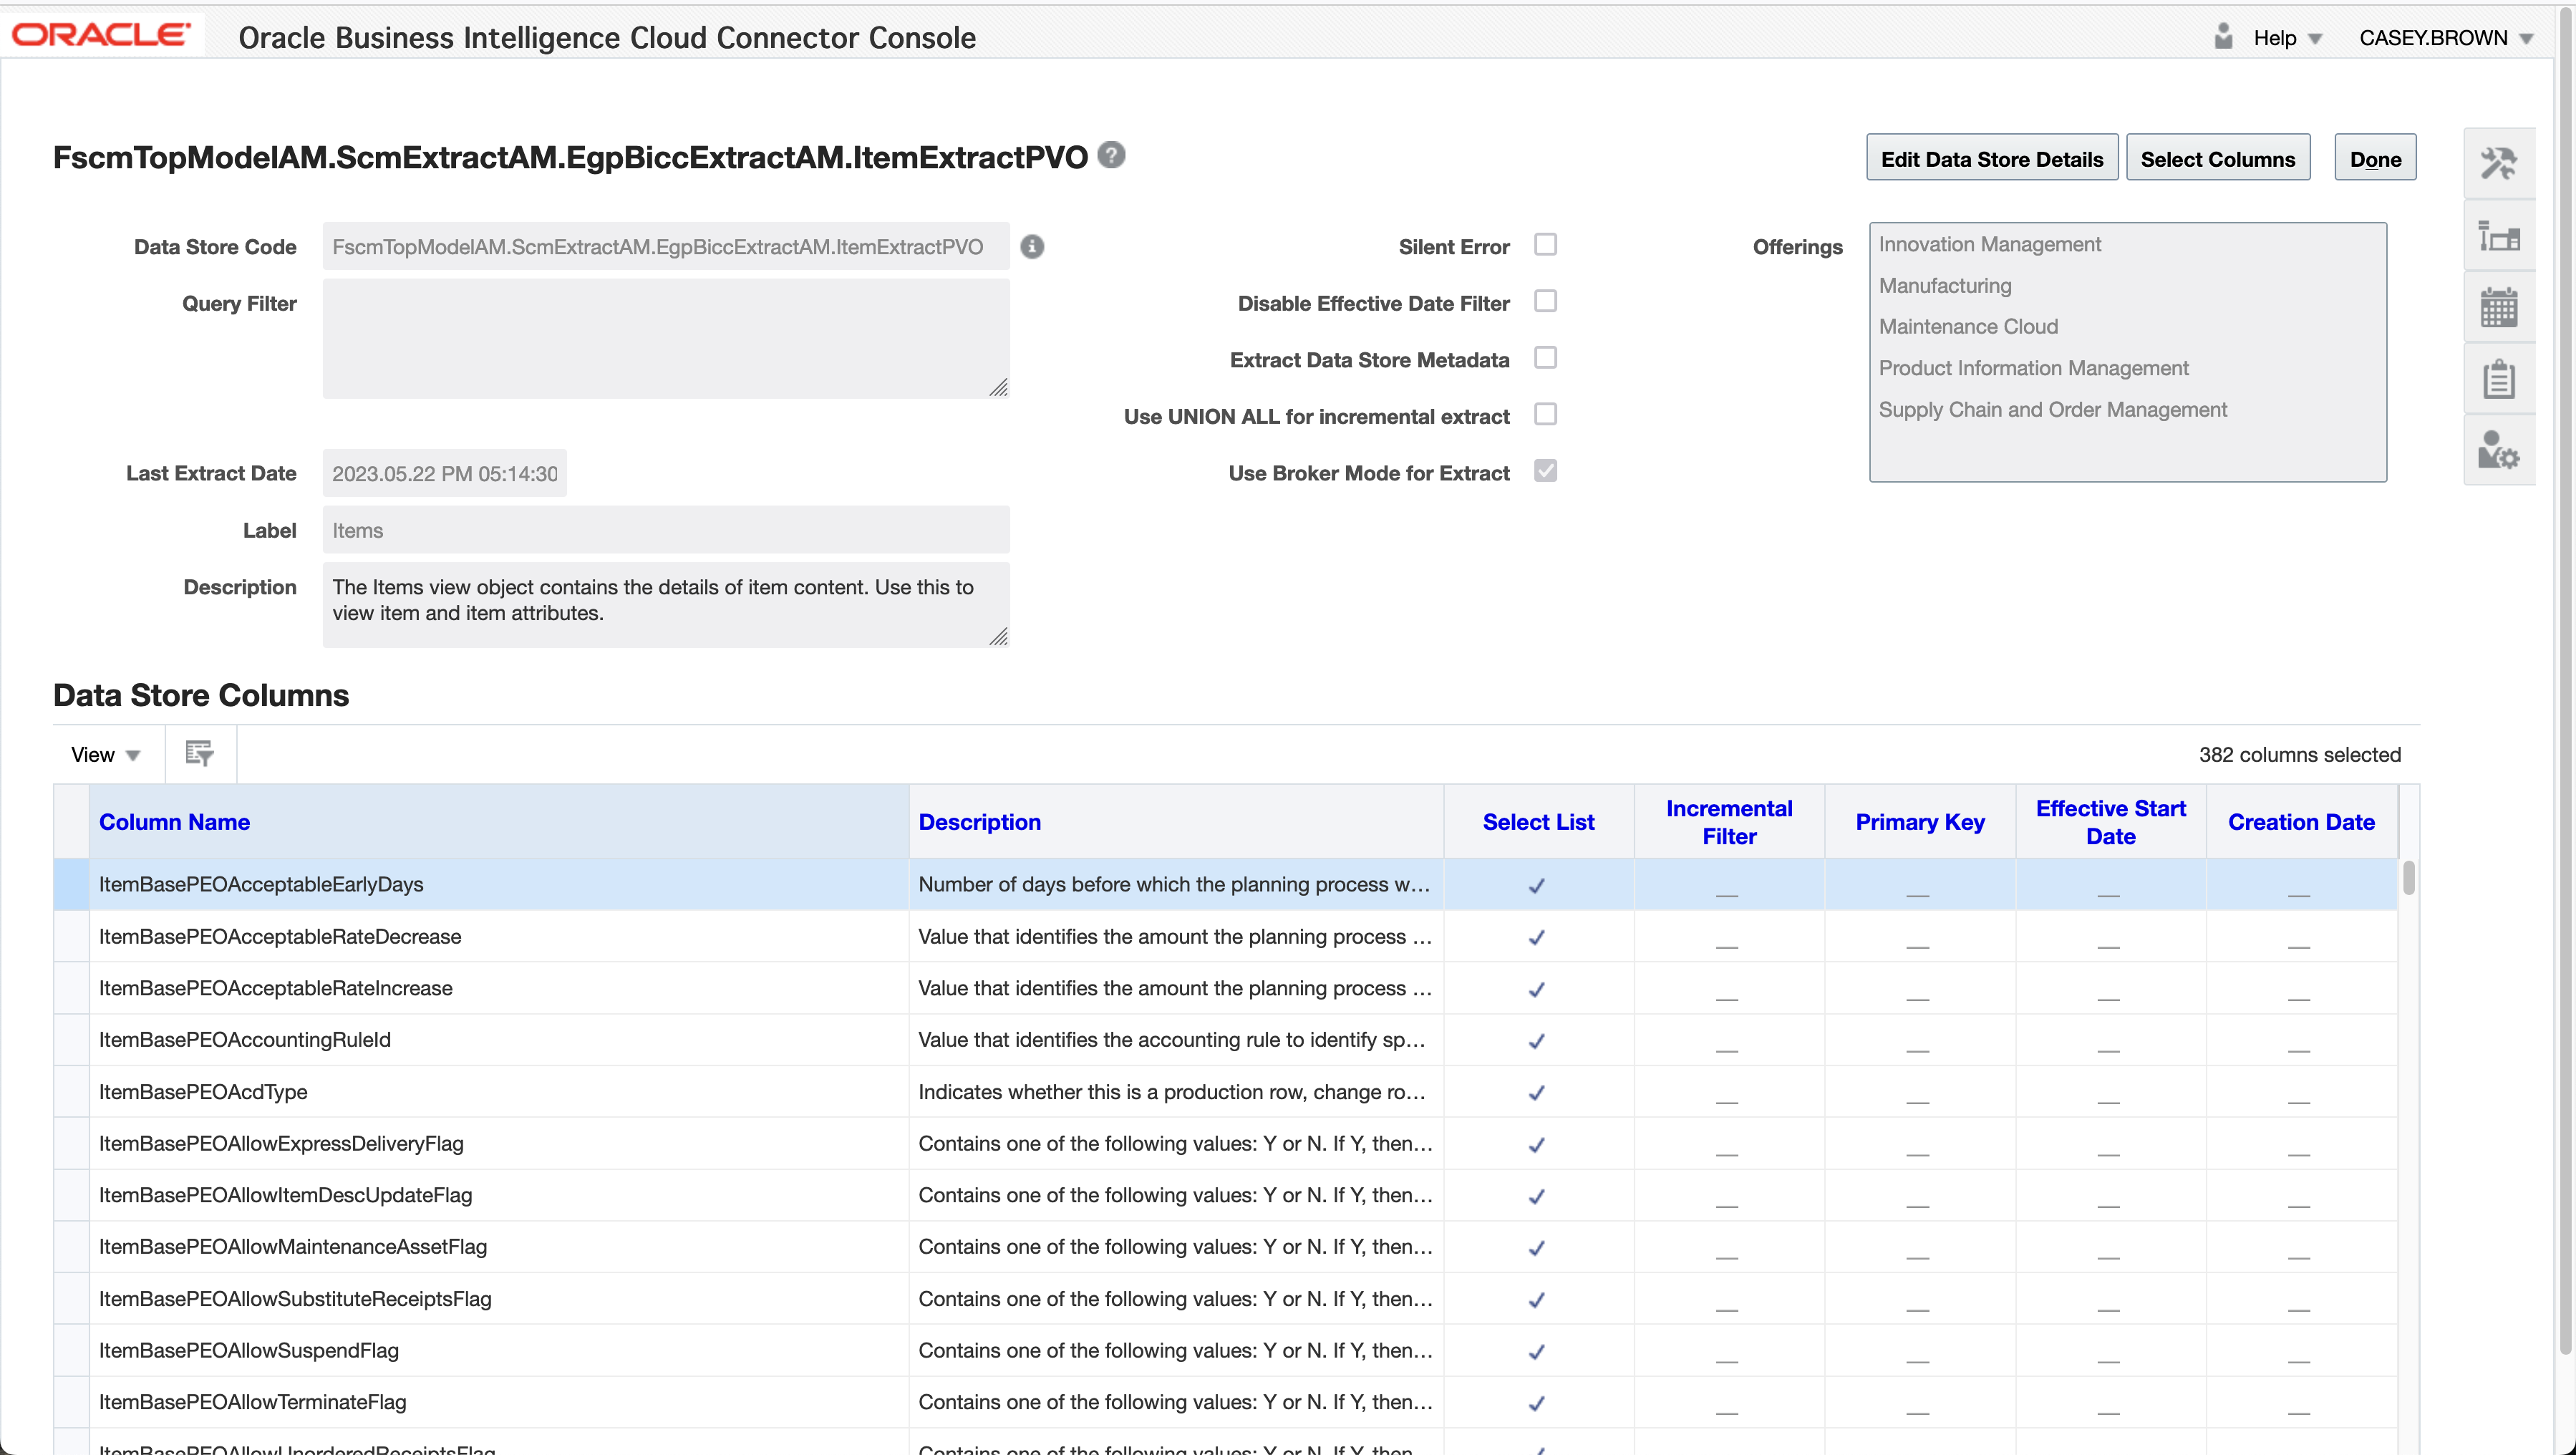Open the View dropdown menu
Image resolution: width=2576 pixels, height=1455 pixels.
coord(104,754)
